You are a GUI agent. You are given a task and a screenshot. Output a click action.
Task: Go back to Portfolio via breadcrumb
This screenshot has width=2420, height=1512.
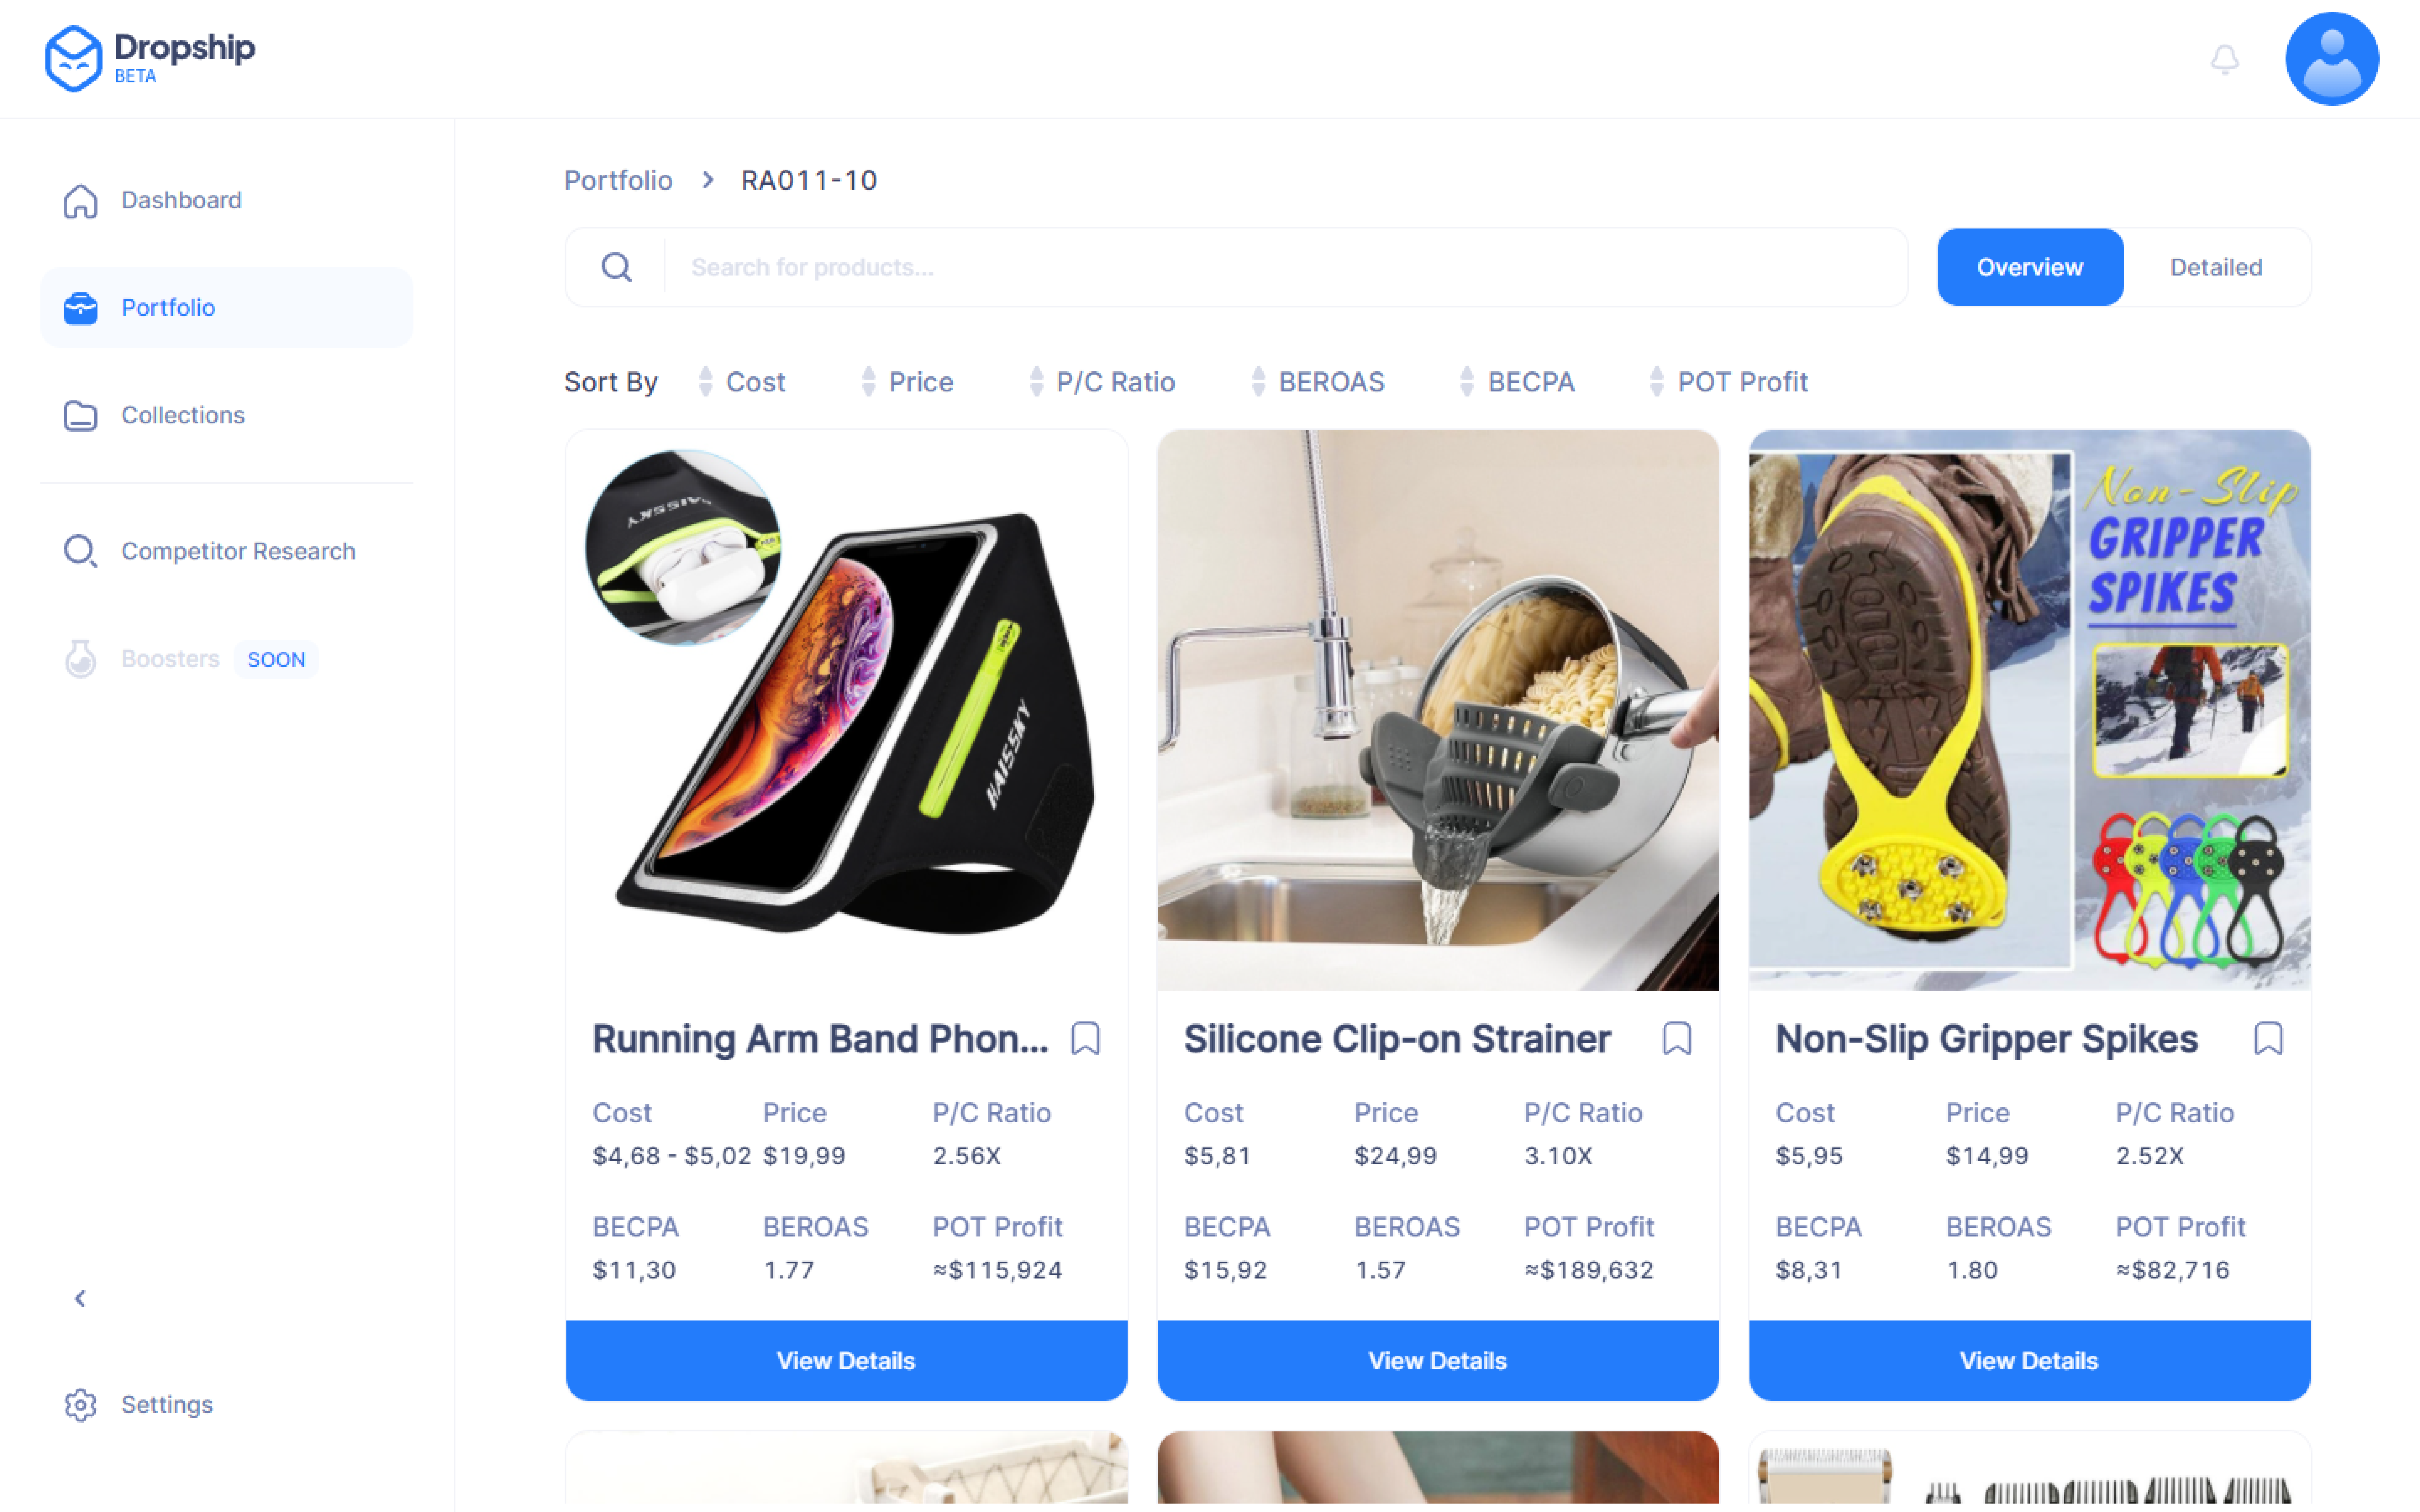[x=618, y=180]
